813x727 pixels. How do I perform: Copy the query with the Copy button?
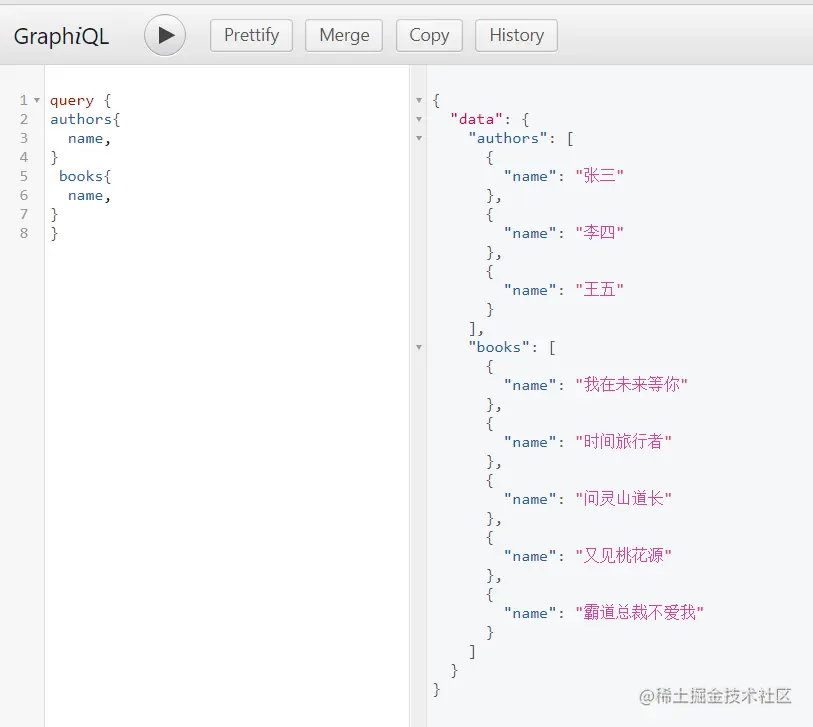click(429, 35)
